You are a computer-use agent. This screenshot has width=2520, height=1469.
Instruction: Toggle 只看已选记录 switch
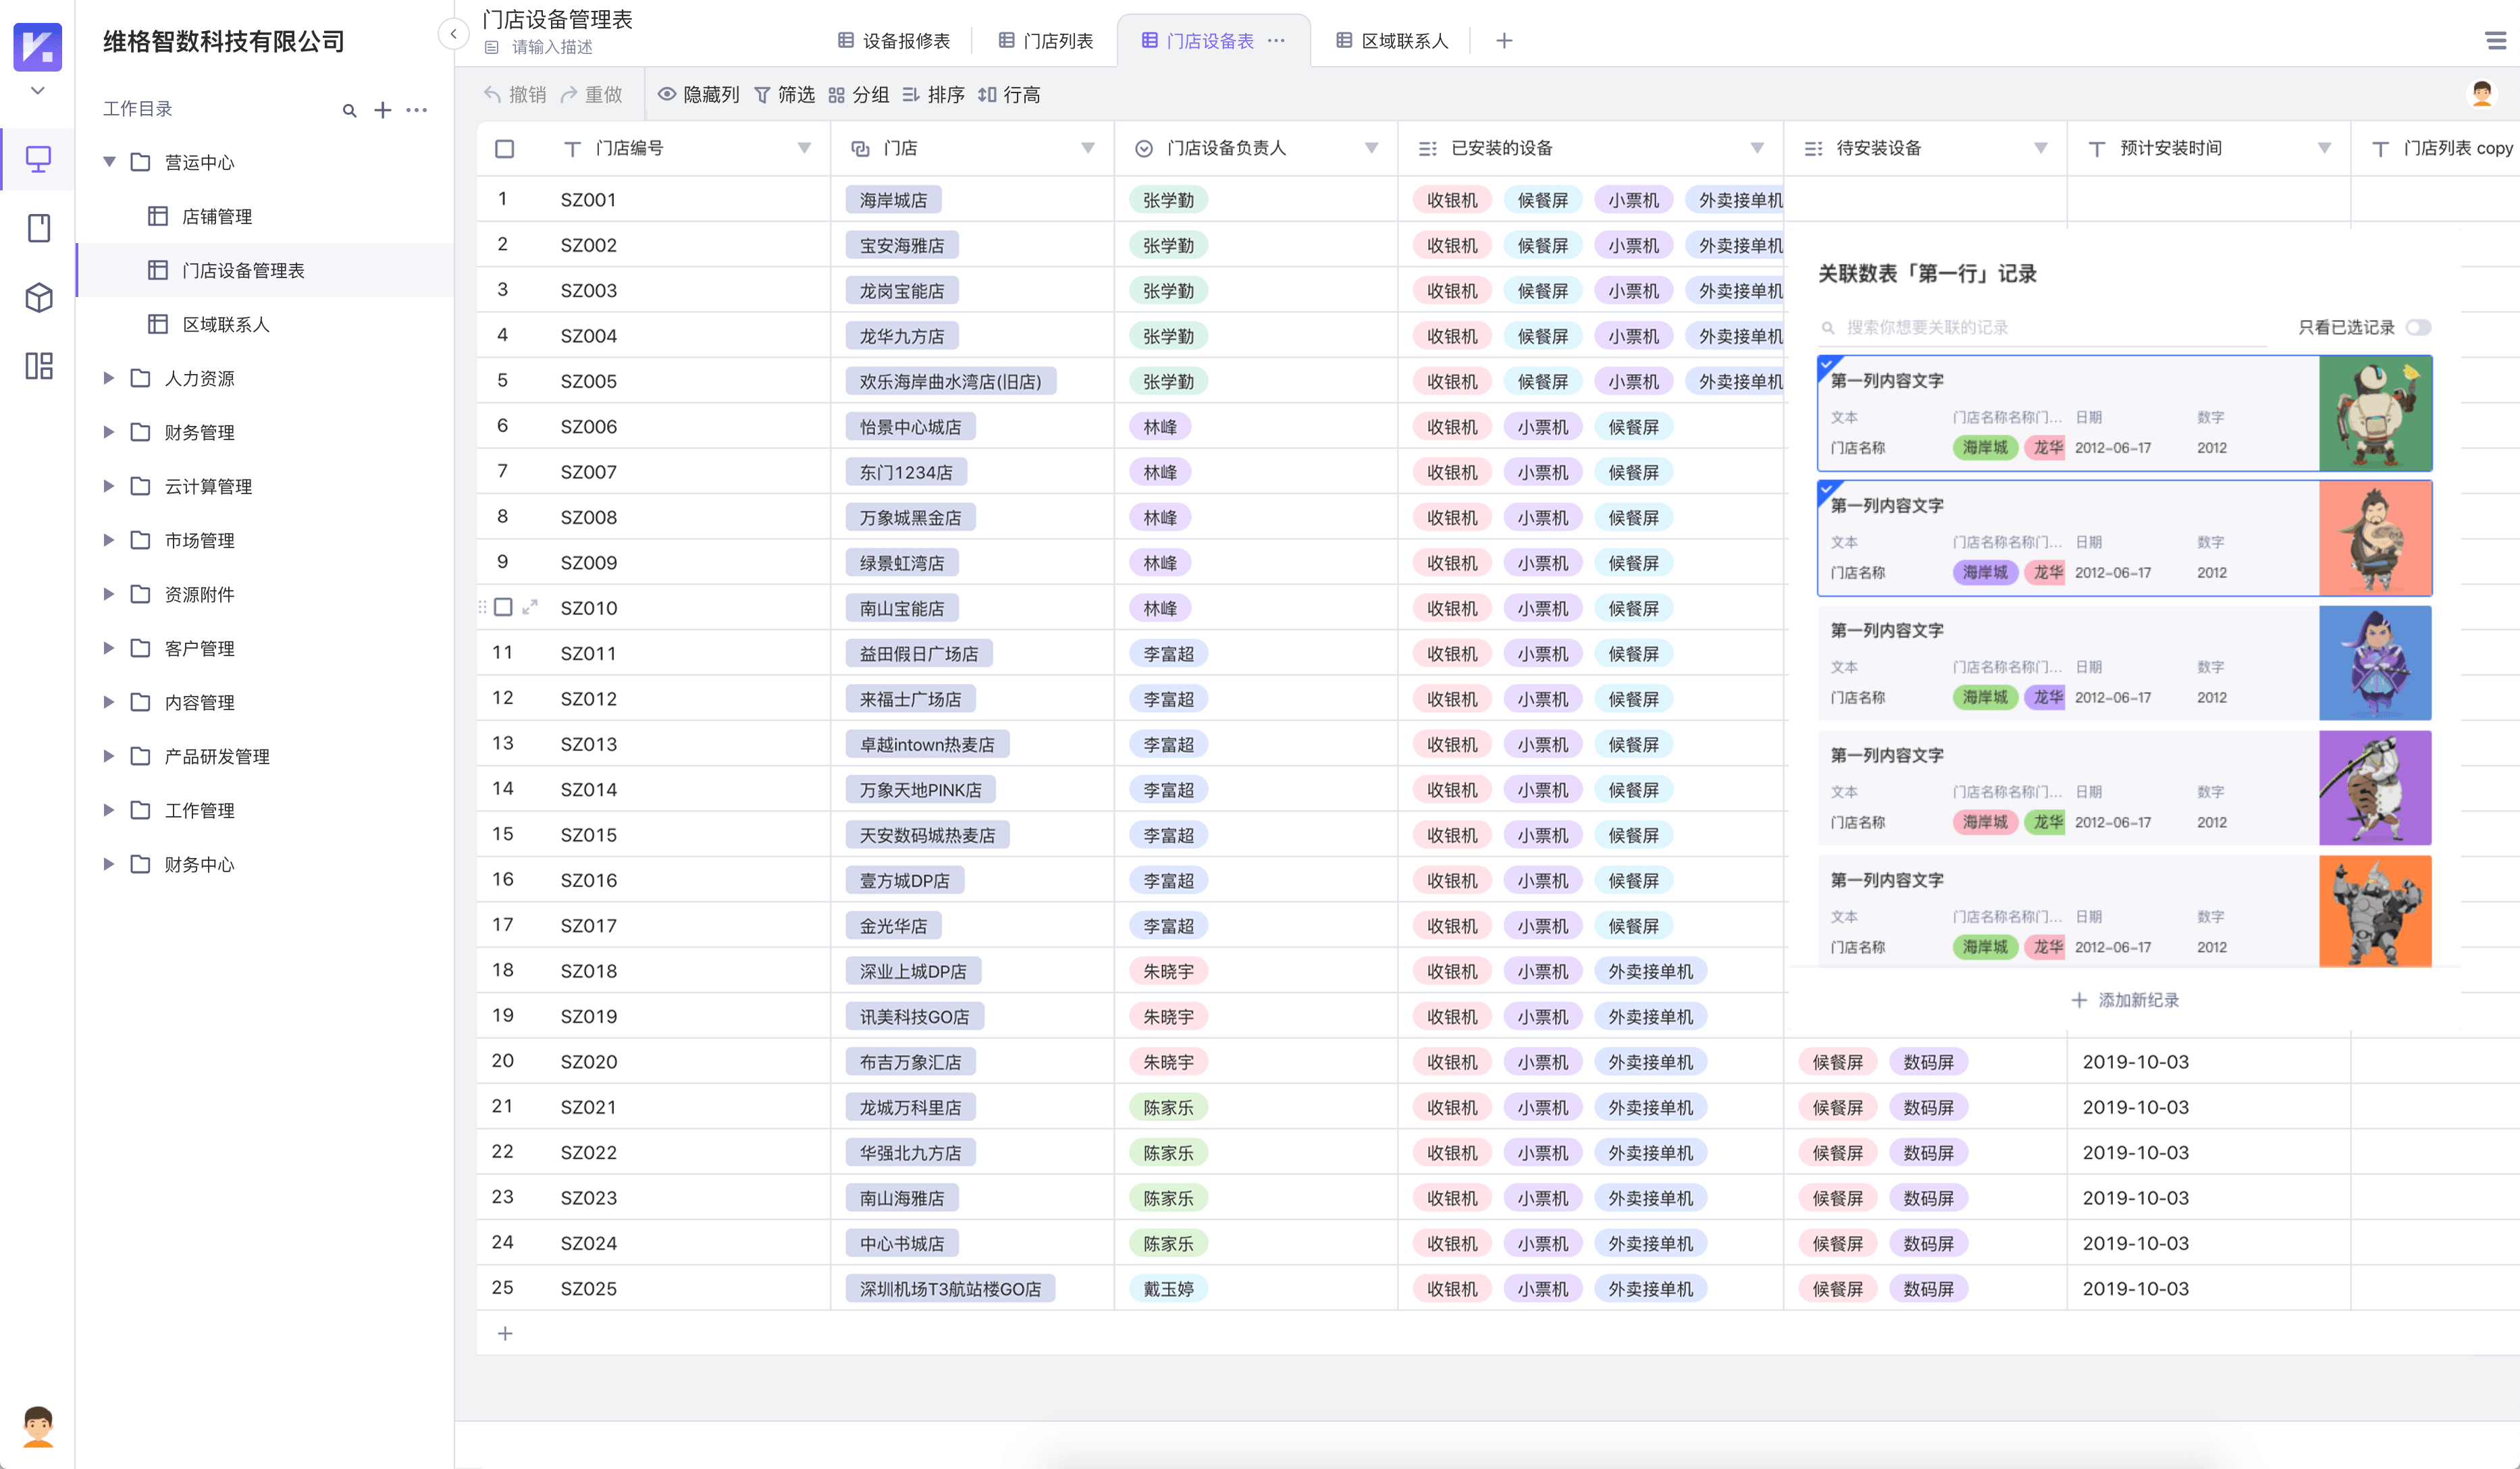(x=2417, y=327)
